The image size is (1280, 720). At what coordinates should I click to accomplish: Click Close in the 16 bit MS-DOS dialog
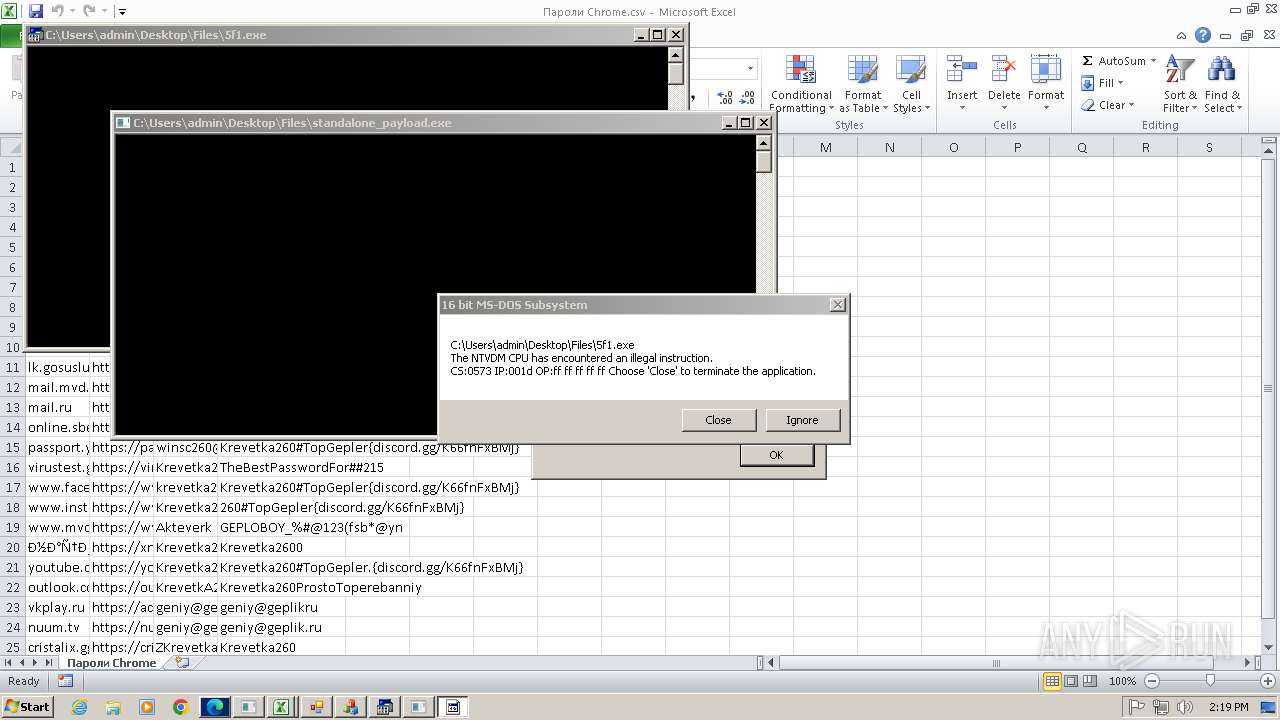tap(718, 420)
